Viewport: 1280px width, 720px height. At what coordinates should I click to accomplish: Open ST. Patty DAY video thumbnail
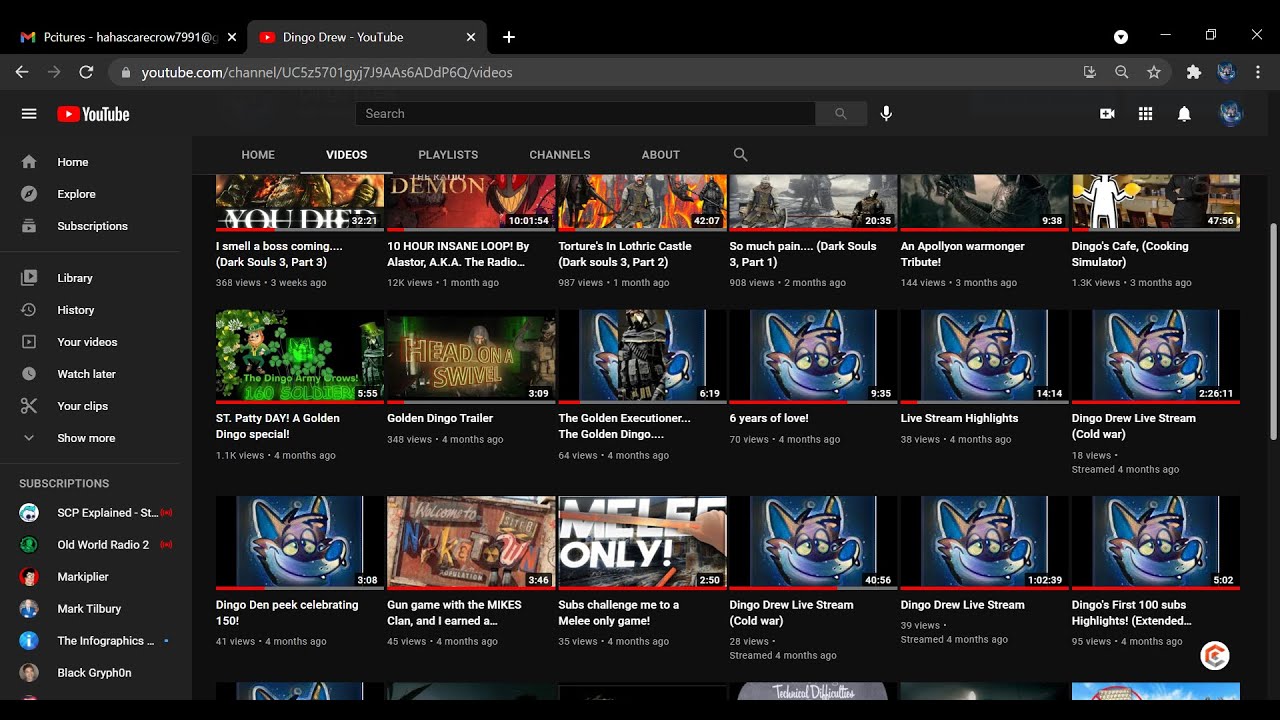300,357
